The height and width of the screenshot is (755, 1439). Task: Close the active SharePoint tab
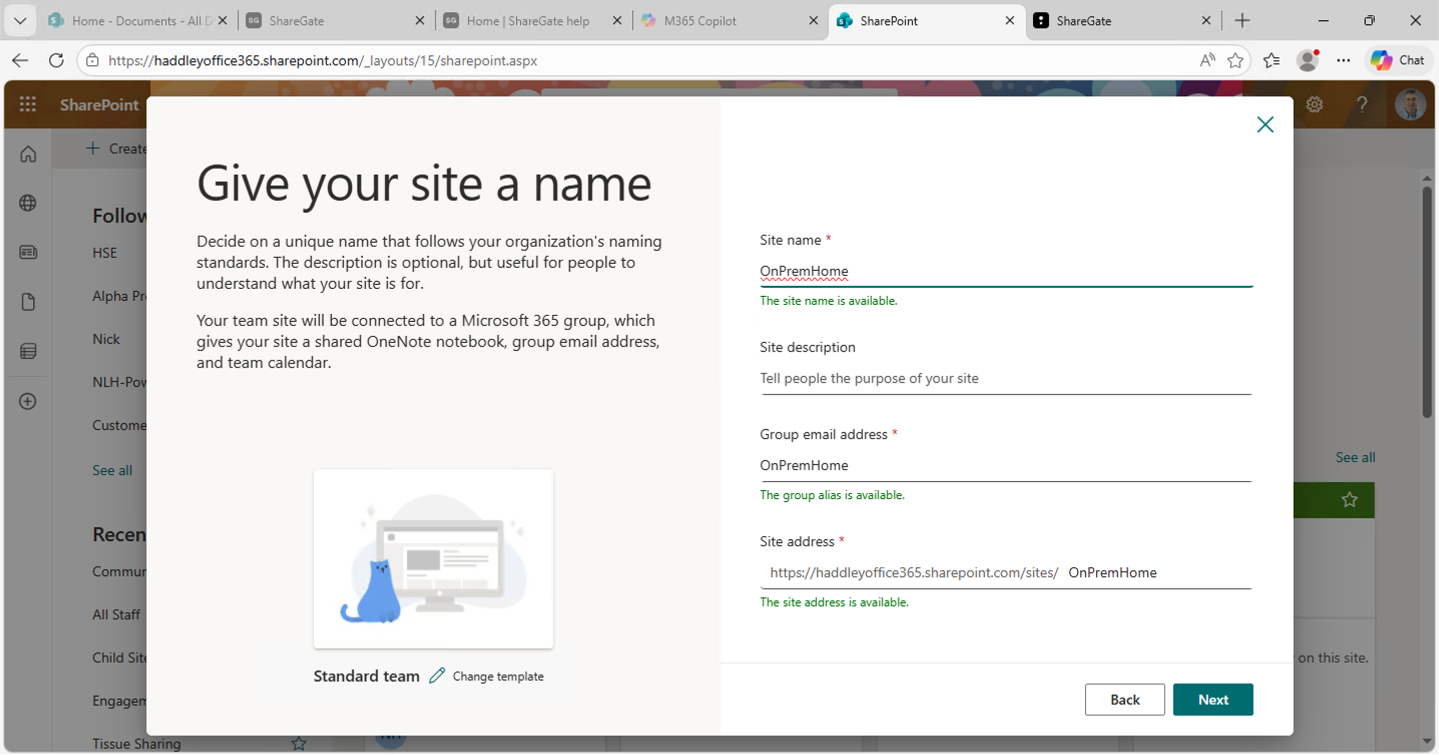pyautogui.click(x=1010, y=20)
